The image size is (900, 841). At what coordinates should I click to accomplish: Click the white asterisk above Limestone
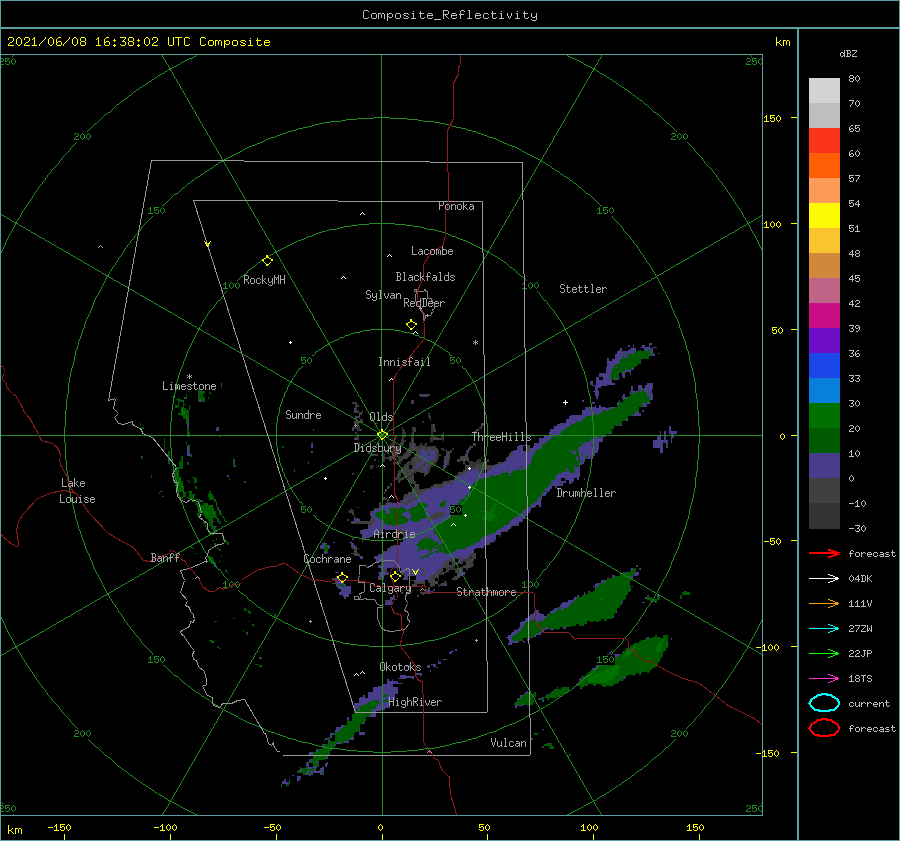[x=189, y=377]
